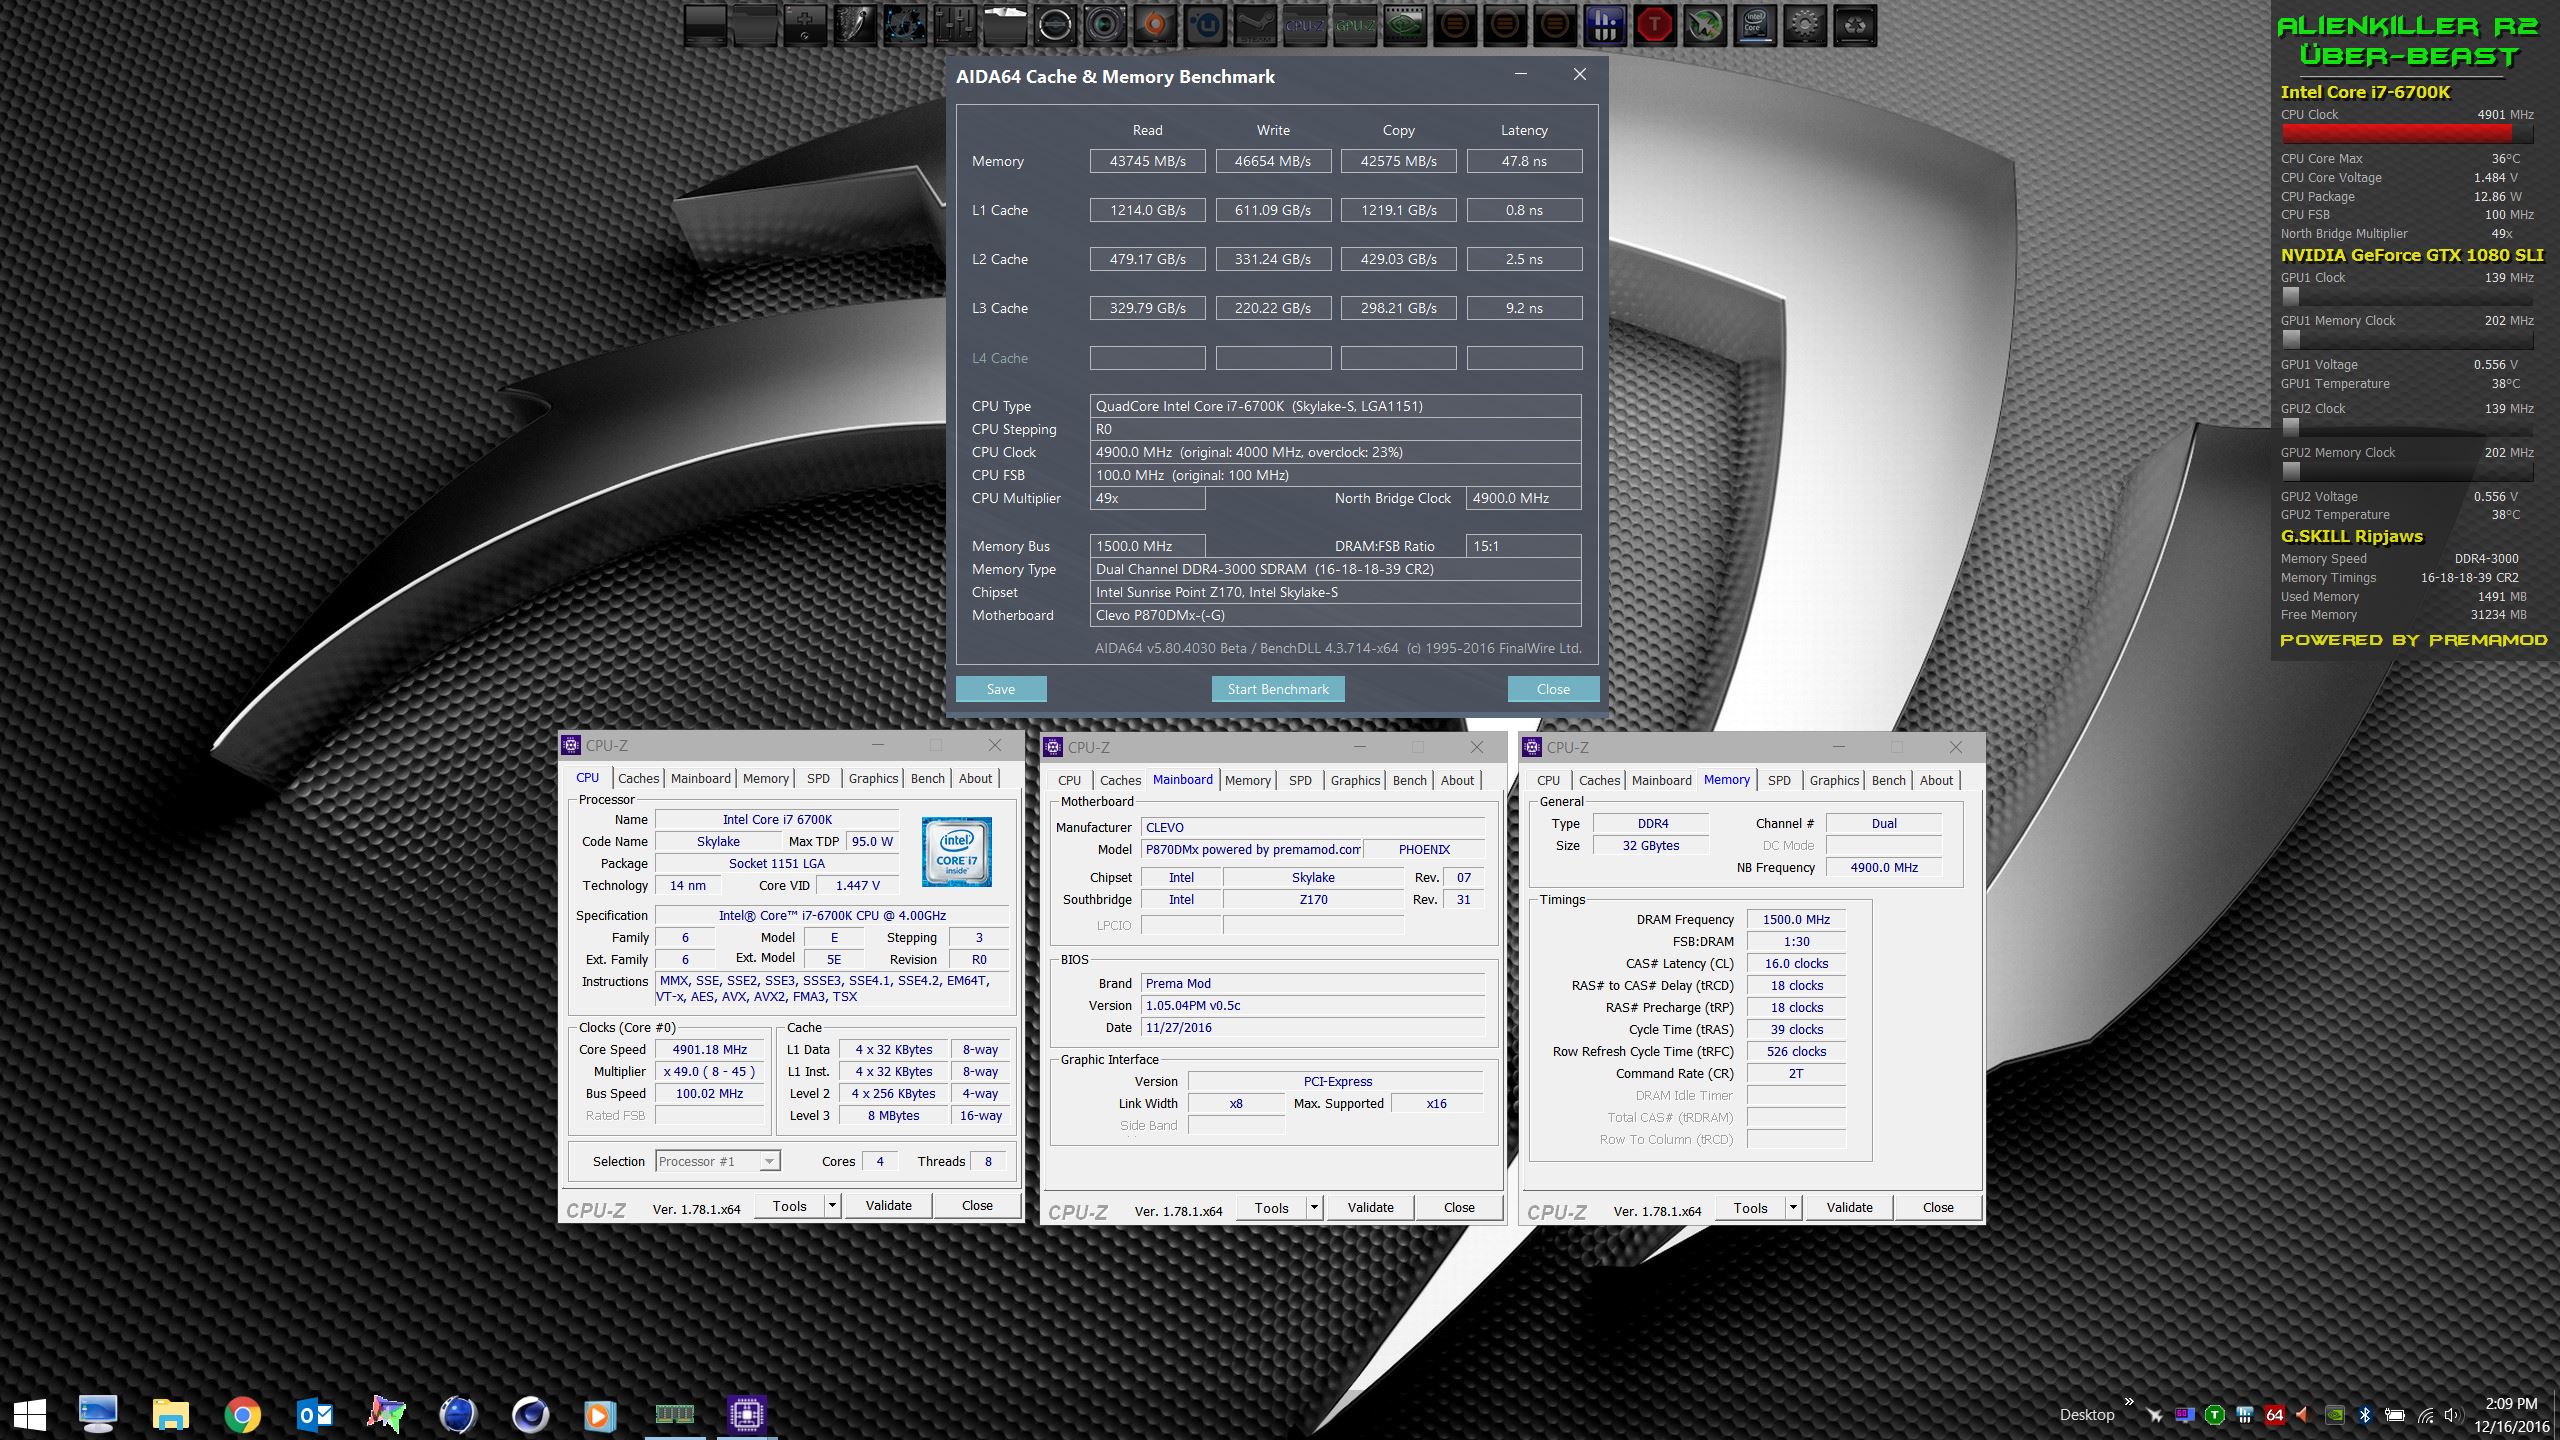Viewport: 2560px width, 1440px height.
Task: Select Graphics tab in middle CPU-Z window
Action: [1355, 780]
